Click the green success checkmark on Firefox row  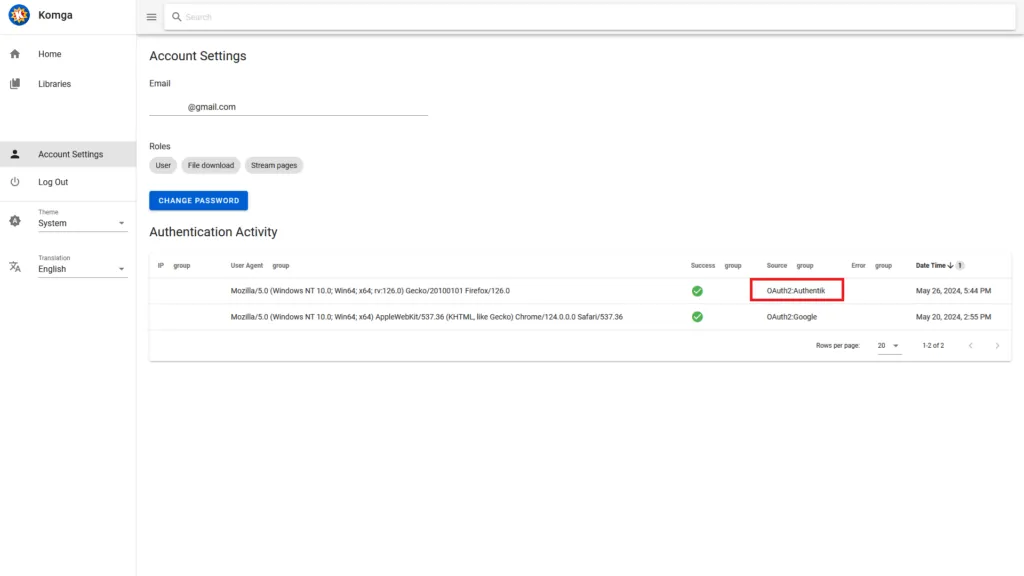[697, 291]
